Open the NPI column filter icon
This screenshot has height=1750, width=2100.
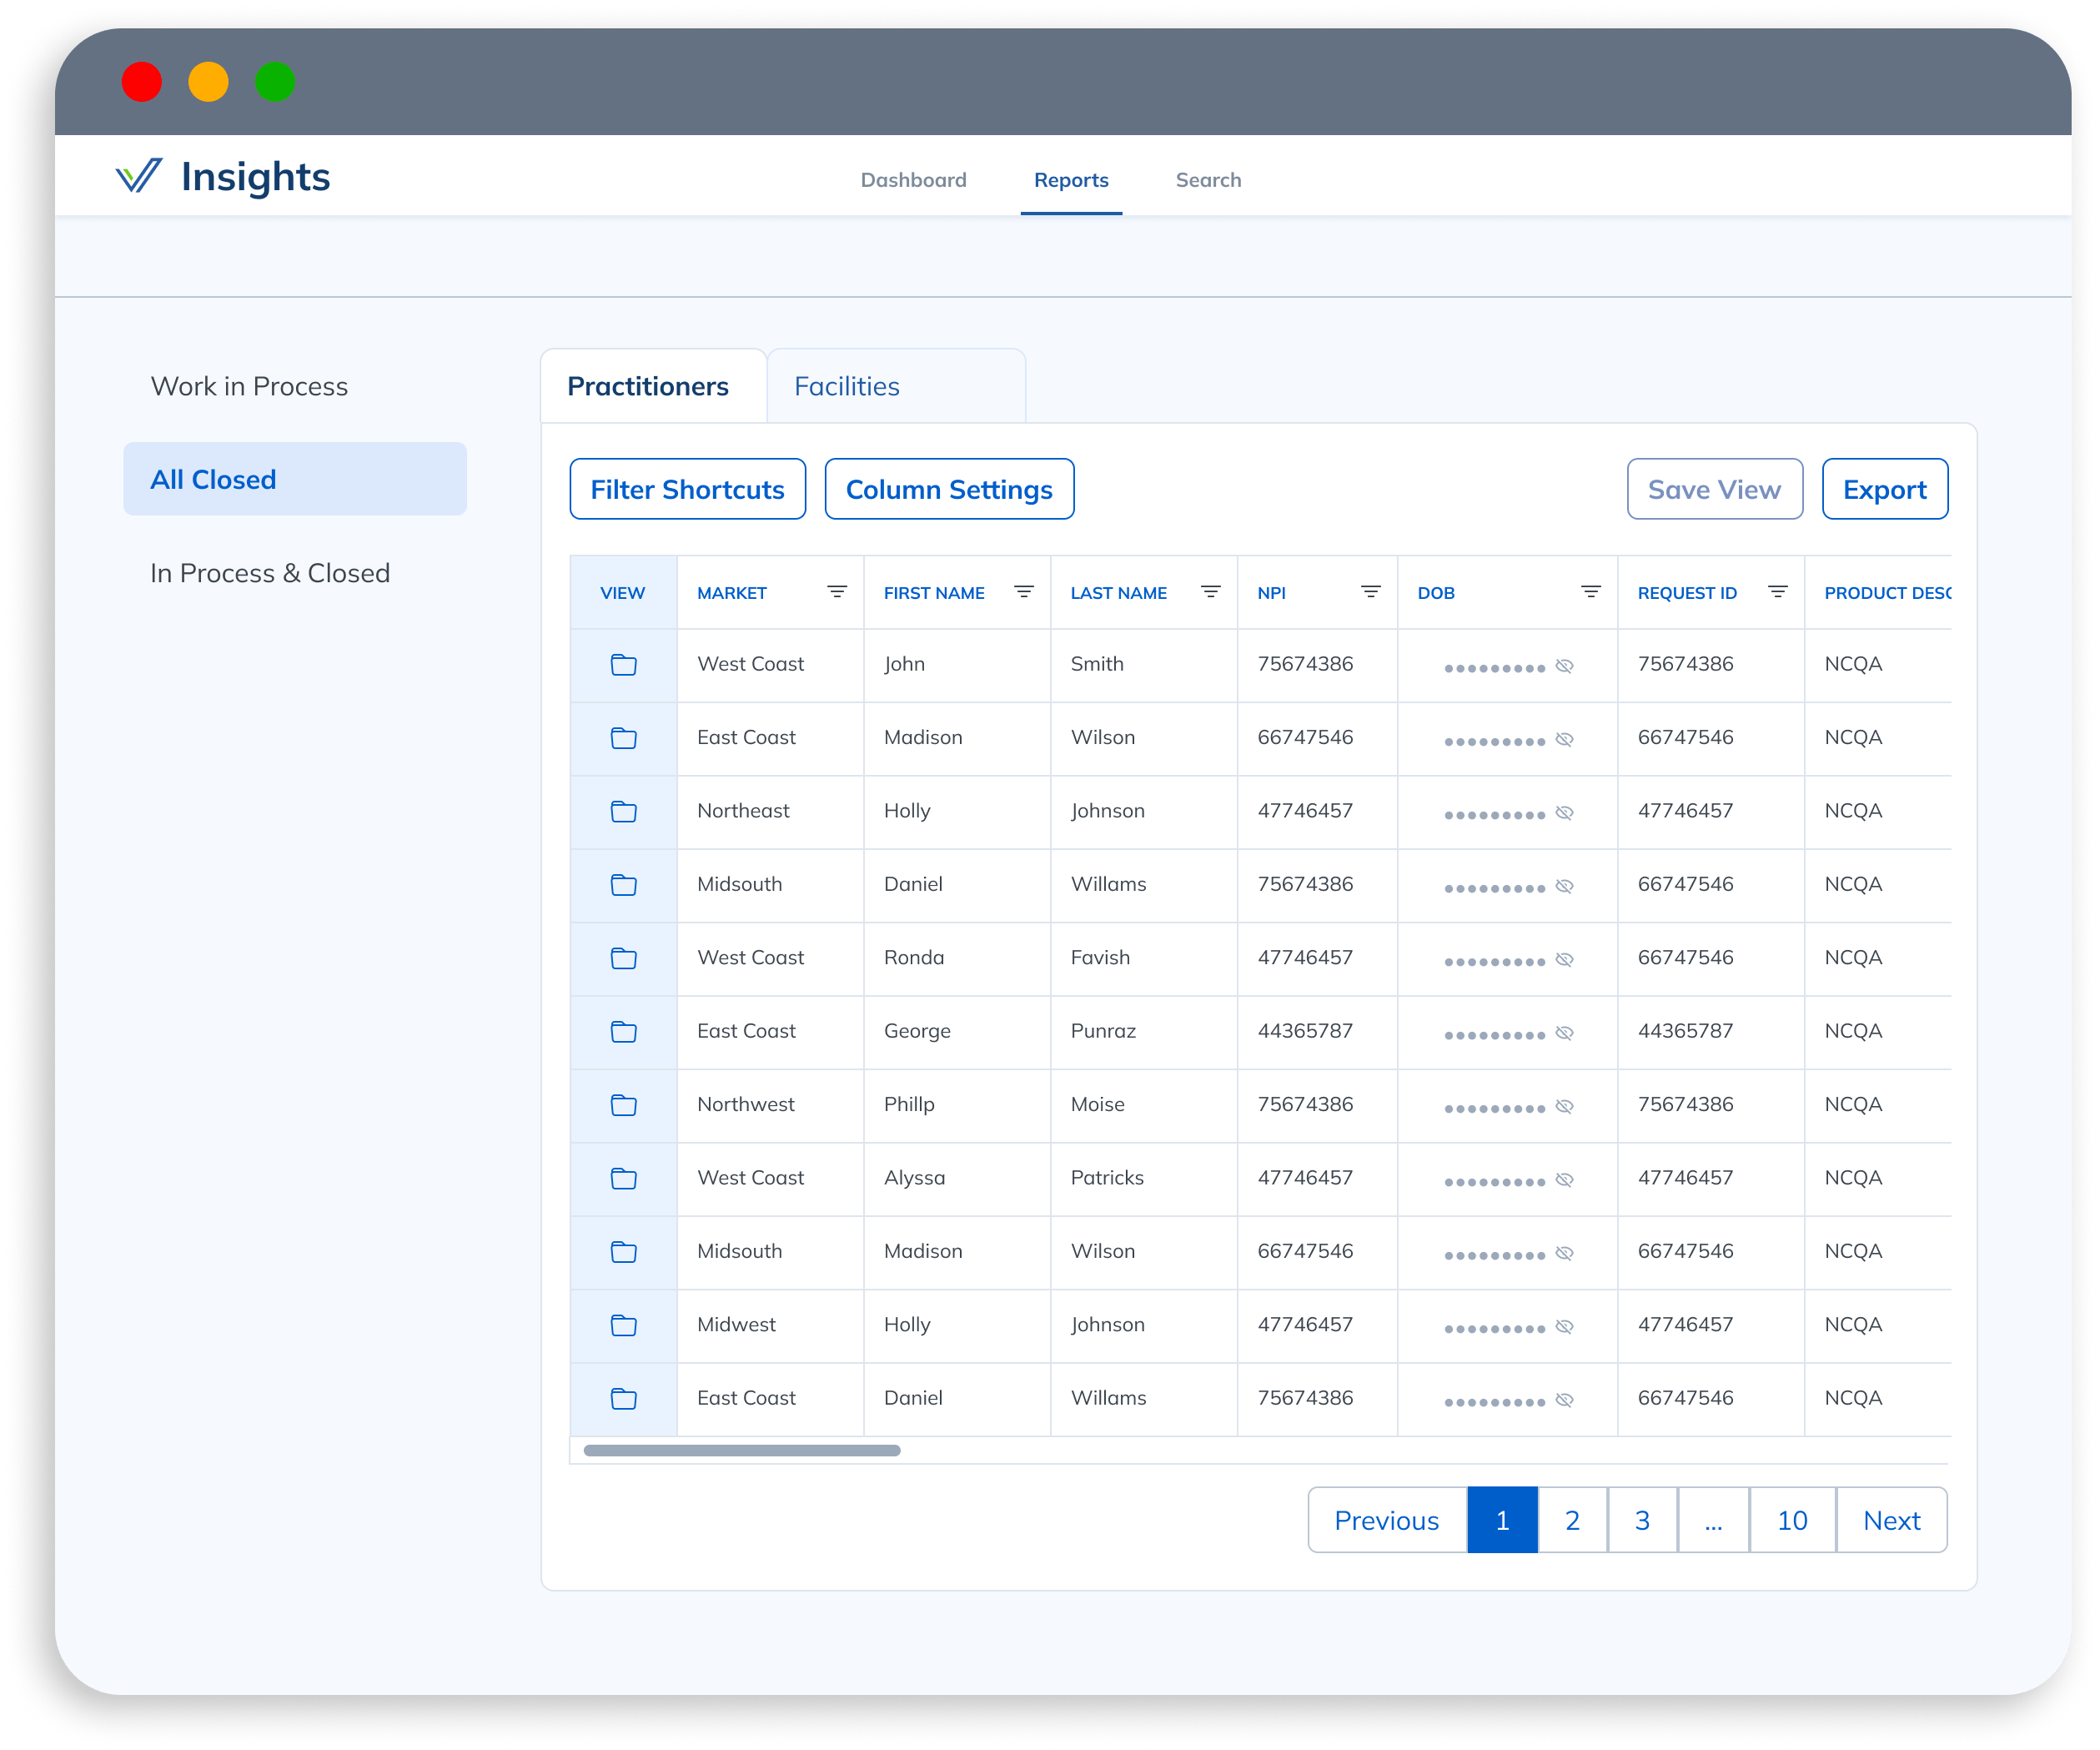click(1370, 591)
